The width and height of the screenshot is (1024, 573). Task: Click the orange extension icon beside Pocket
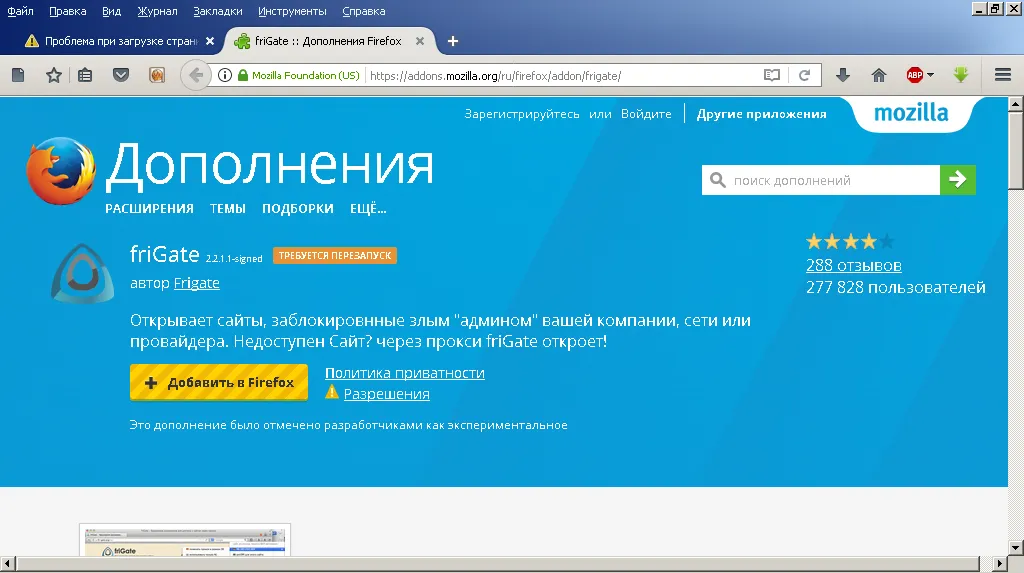tap(157, 75)
